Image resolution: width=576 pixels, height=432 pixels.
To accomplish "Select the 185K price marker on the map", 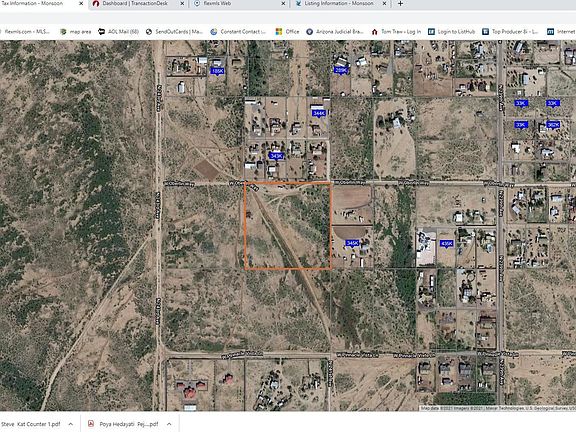I will 217,71.
